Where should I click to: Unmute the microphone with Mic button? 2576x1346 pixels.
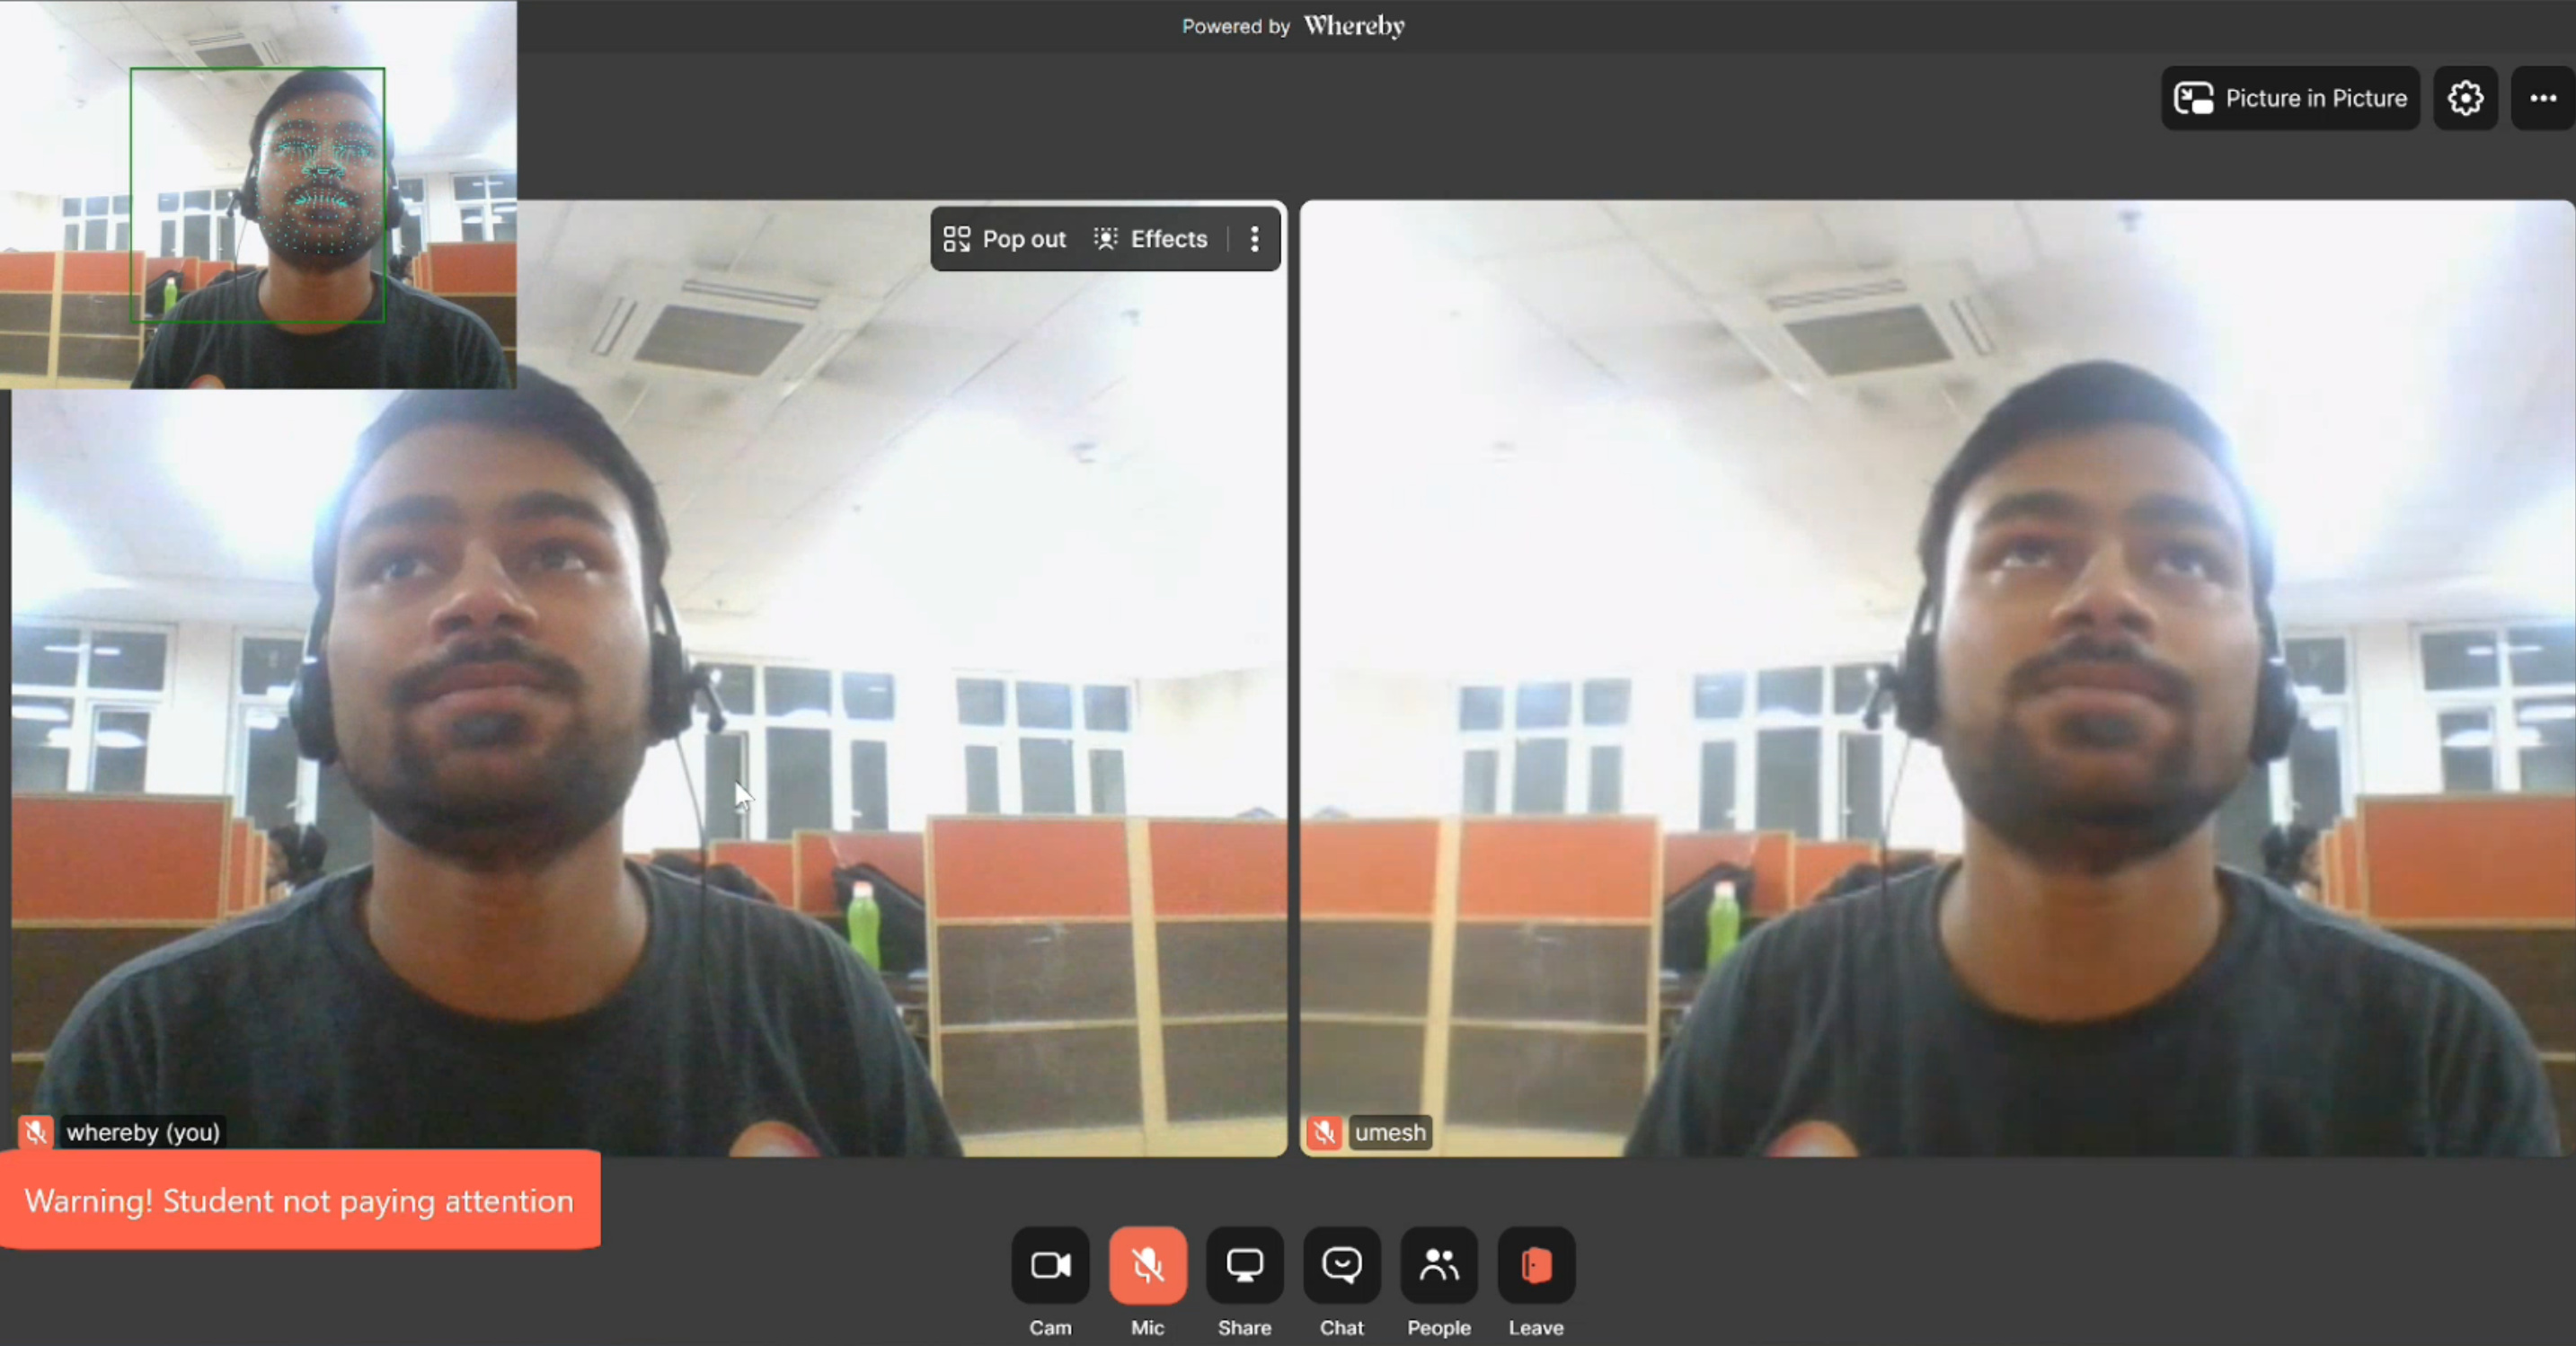pyautogui.click(x=1147, y=1266)
